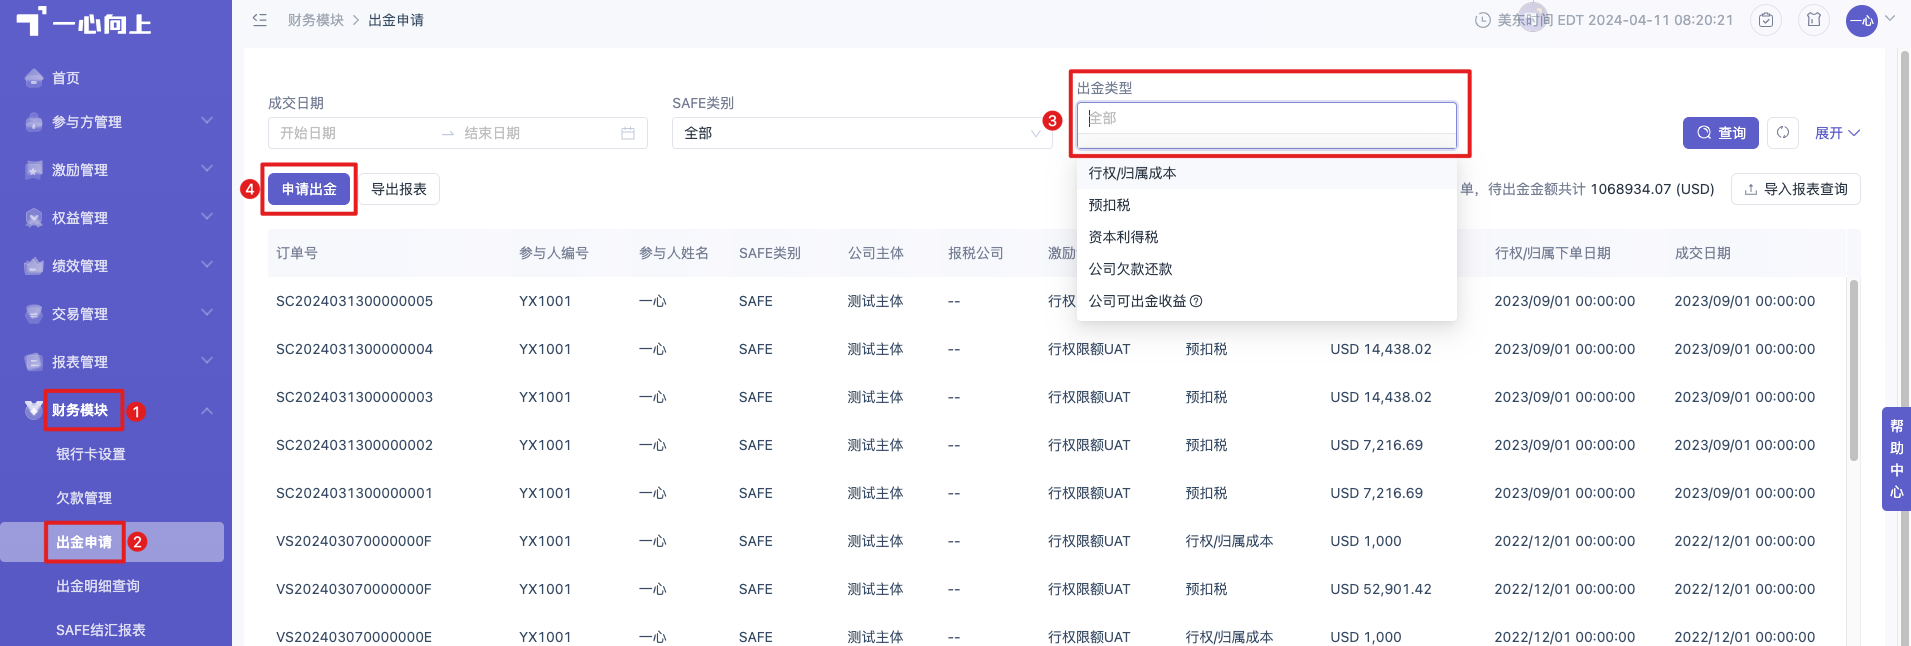The width and height of the screenshot is (1911, 646).
Task: Click order number SC2024031300000003
Action: pos(354,397)
